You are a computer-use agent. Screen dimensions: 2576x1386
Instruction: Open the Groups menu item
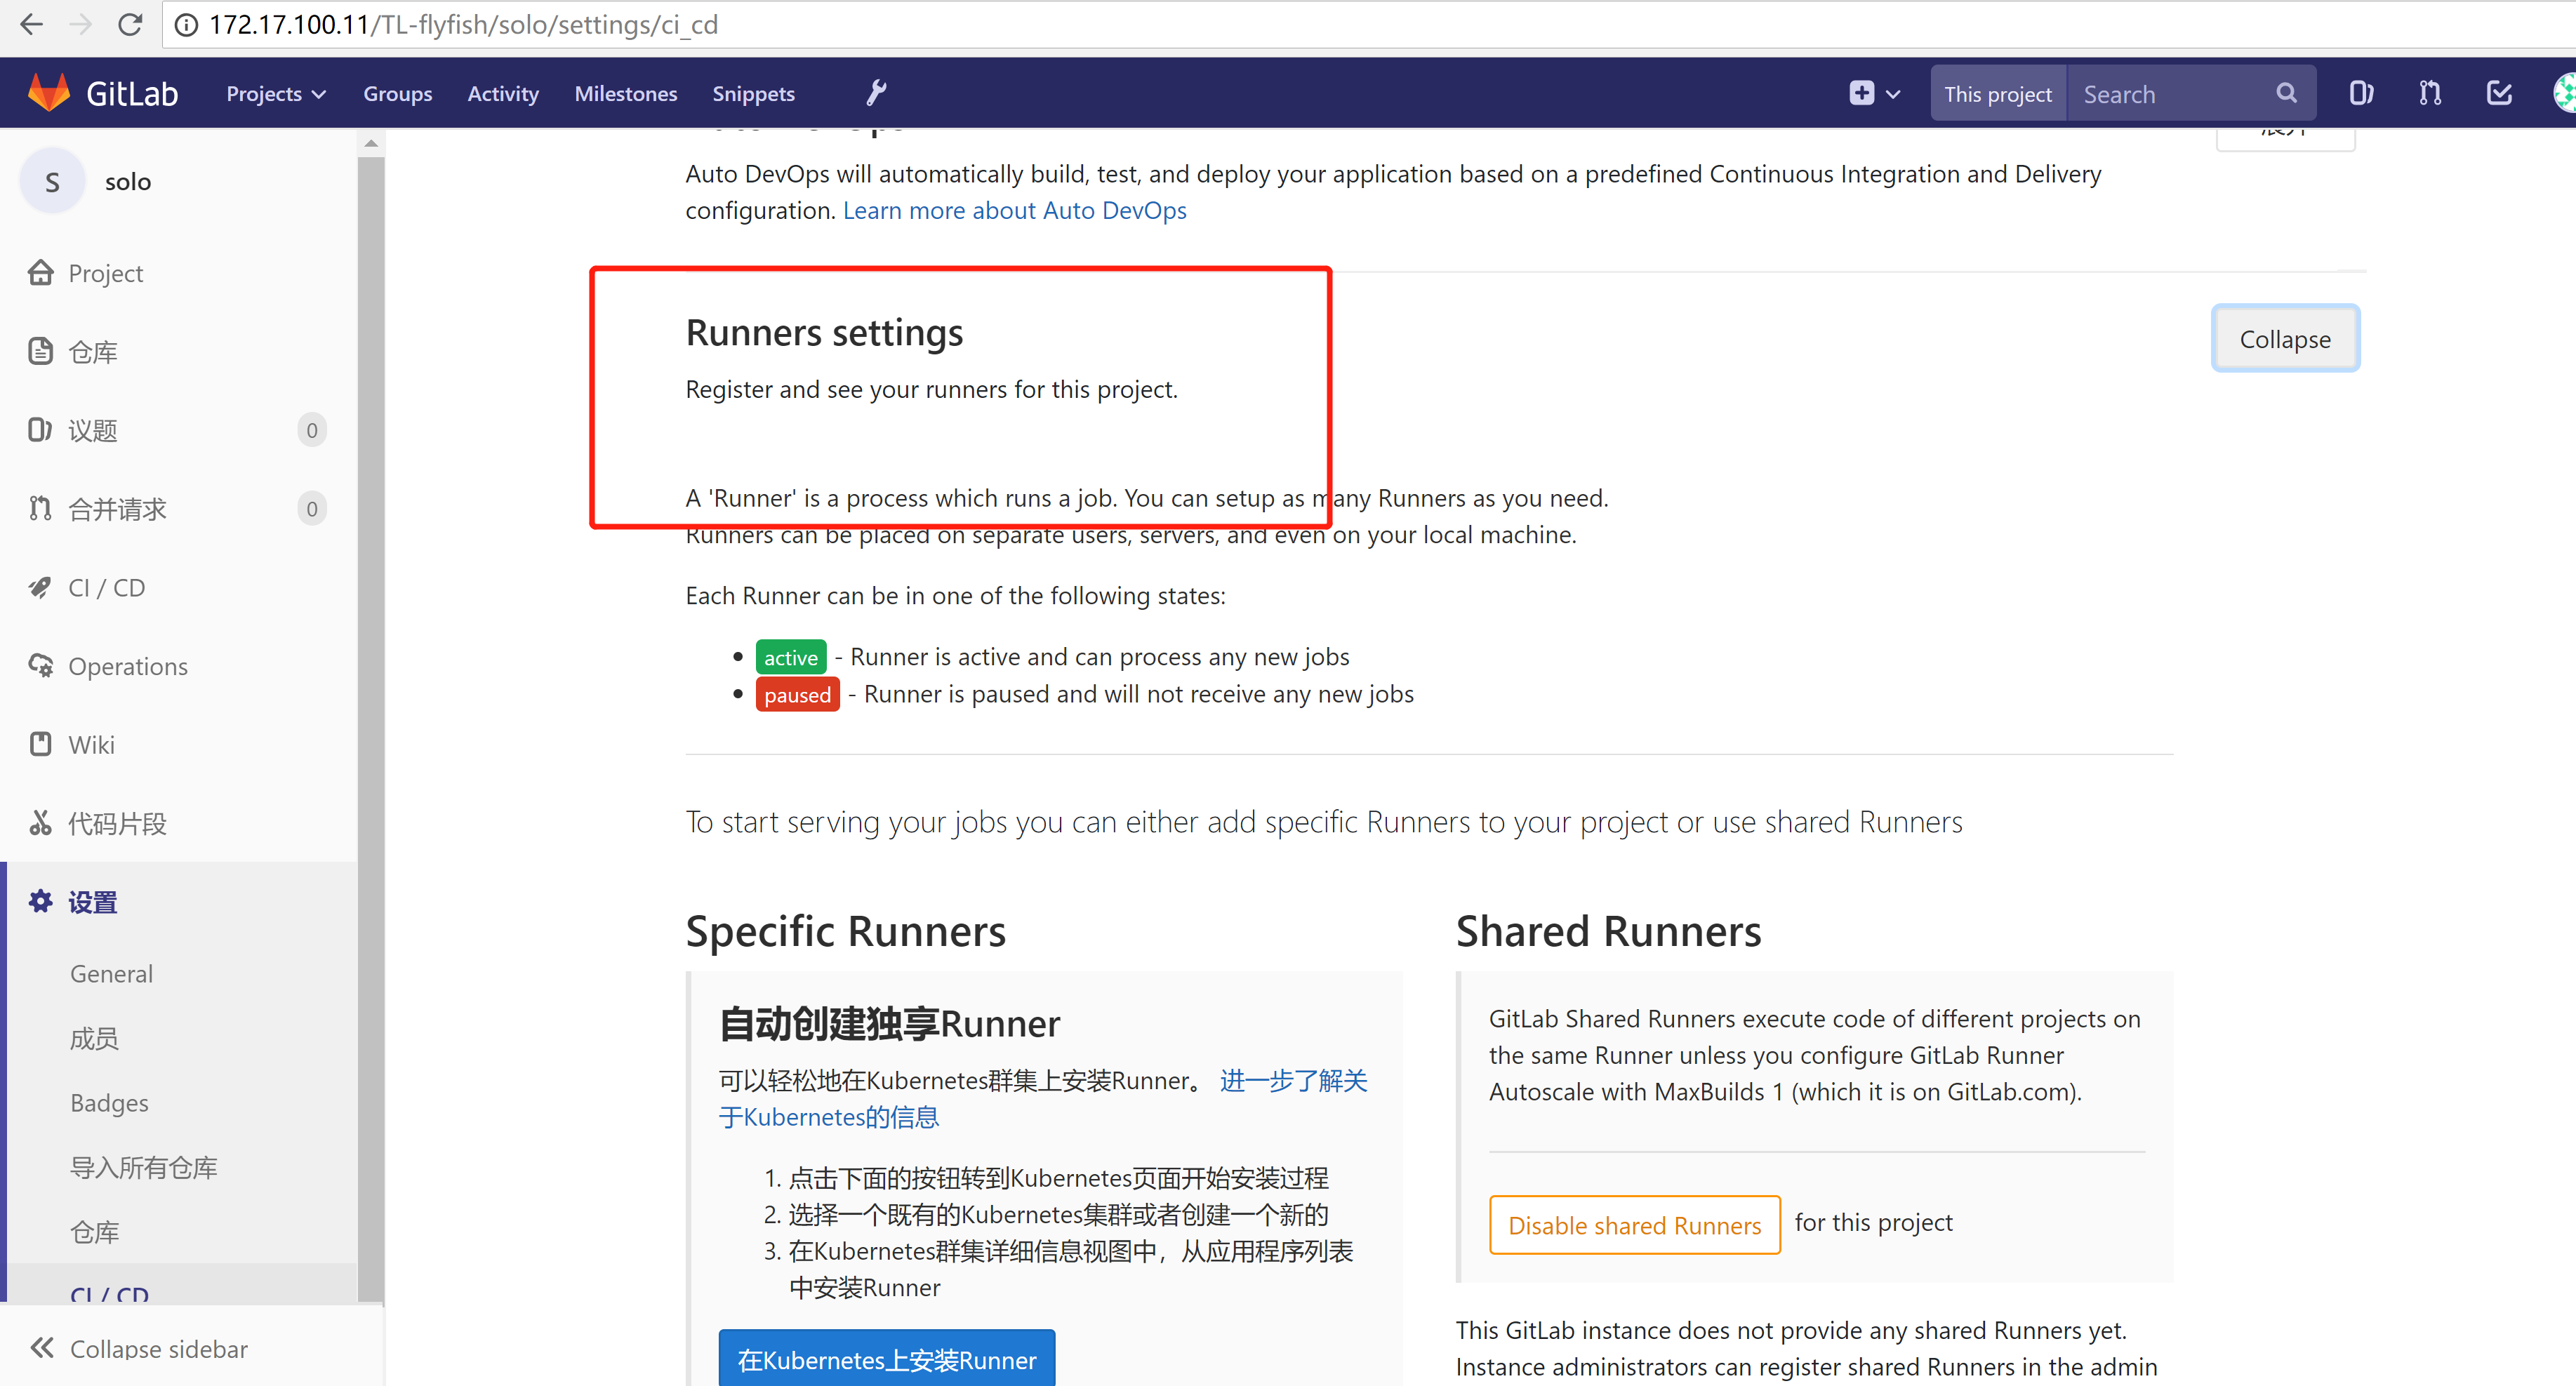pos(397,93)
